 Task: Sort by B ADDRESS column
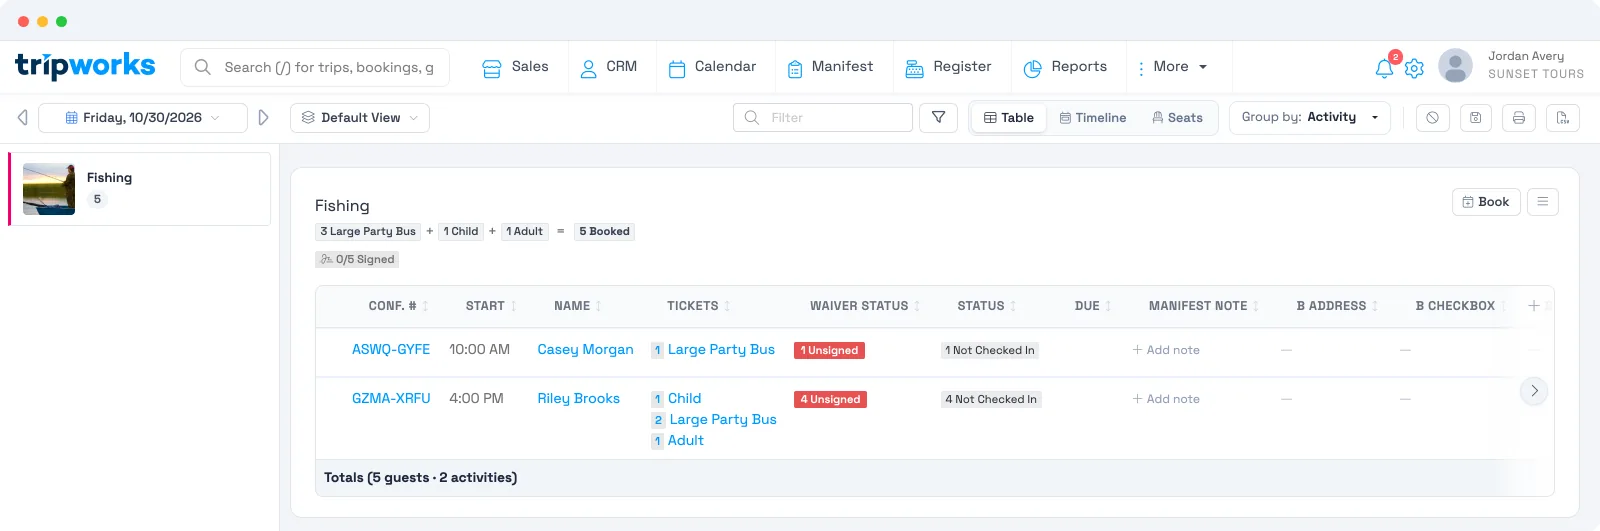point(1337,306)
